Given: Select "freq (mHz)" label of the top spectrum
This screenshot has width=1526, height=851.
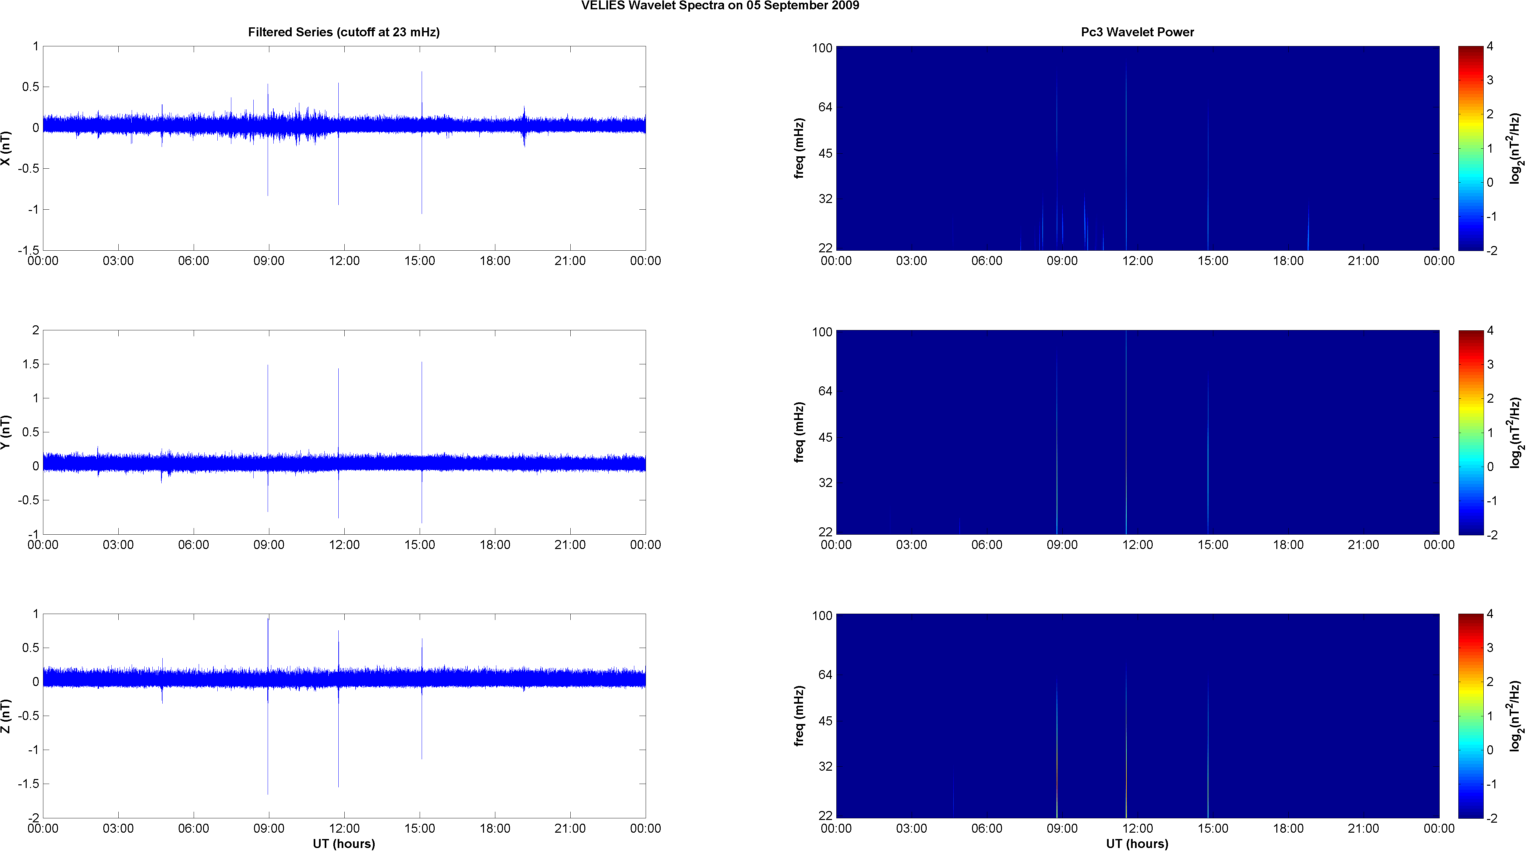Looking at the screenshot, I should [799, 148].
